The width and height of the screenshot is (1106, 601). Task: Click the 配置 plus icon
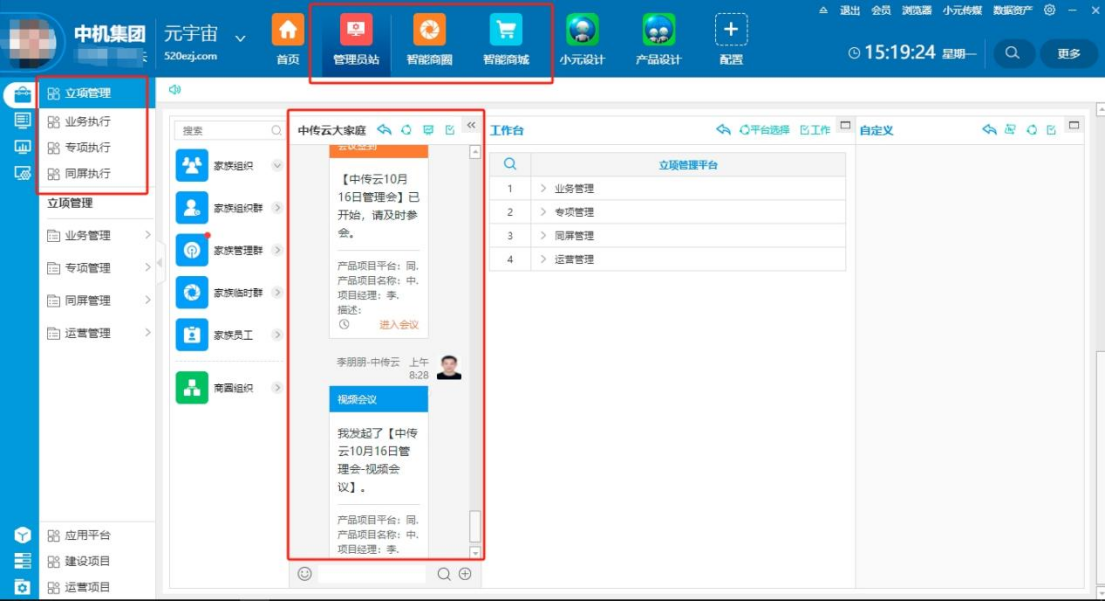pos(731,30)
